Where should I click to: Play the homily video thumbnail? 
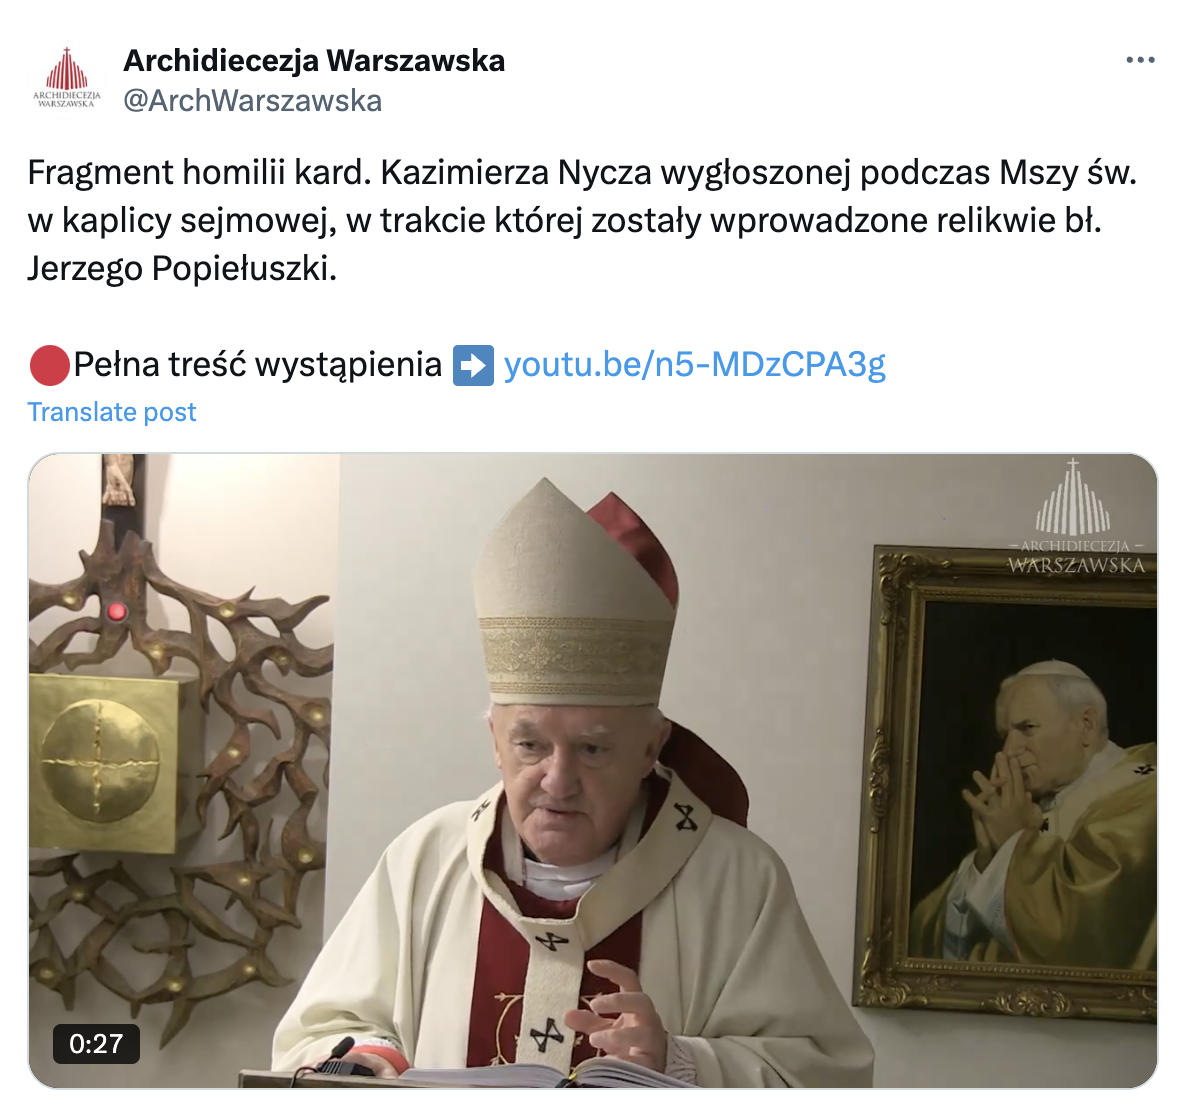[593, 771]
